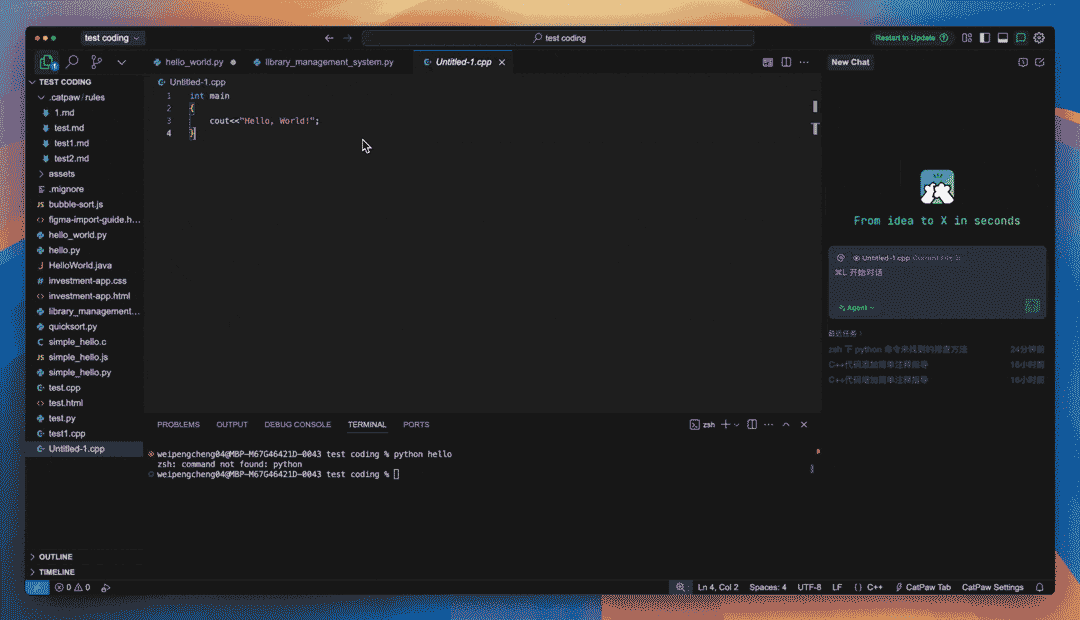Open the Agent mode dropdown
Image resolution: width=1080 pixels, height=620 pixels.
click(x=856, y=308)
